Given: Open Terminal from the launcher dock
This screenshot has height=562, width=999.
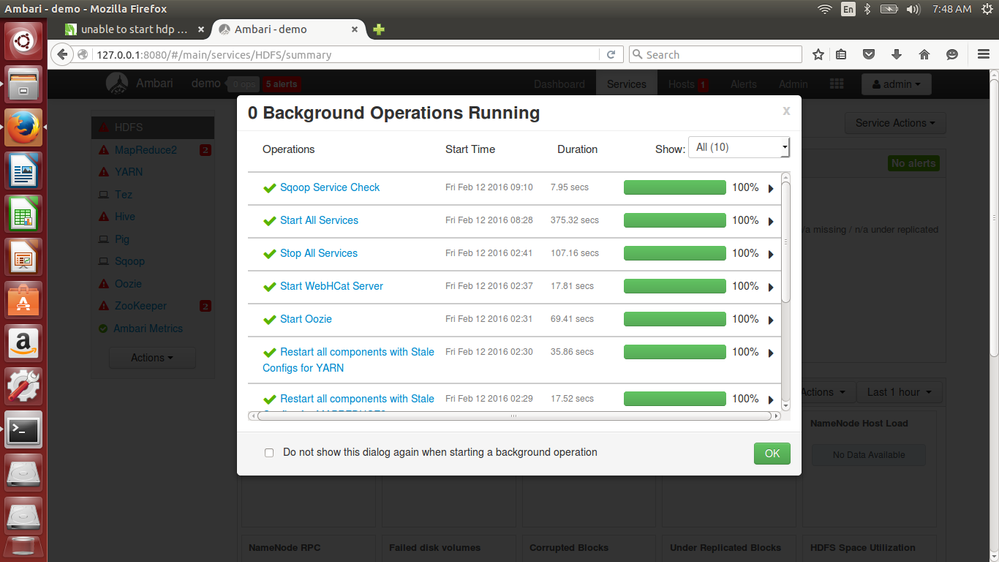Looking at the screenshot, I should pos(23,430).
